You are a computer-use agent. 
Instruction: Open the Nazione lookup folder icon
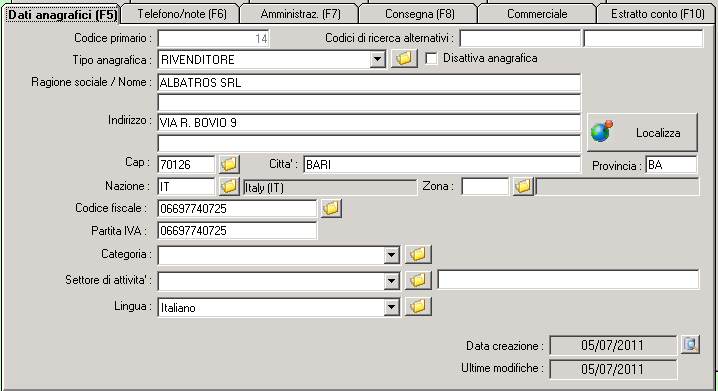[x=229, y=186]
